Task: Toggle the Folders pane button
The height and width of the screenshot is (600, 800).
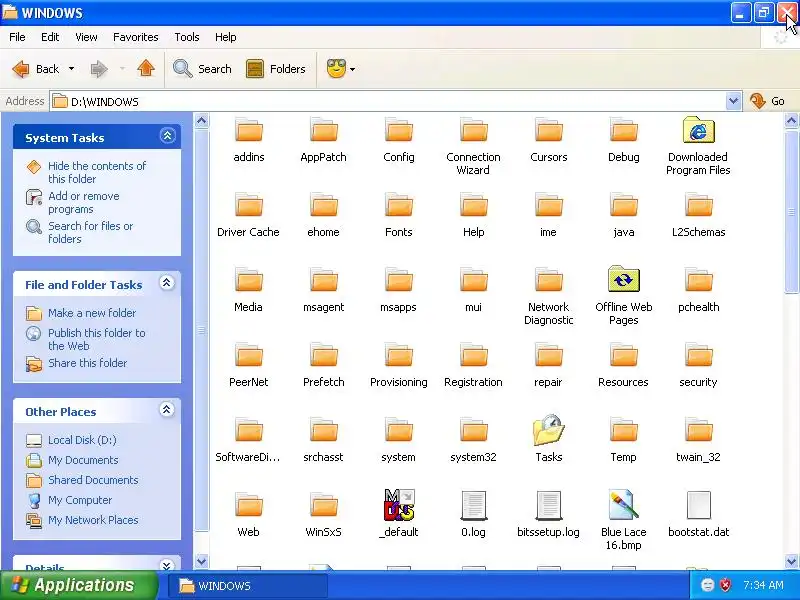Action: (x=276, y=68)
